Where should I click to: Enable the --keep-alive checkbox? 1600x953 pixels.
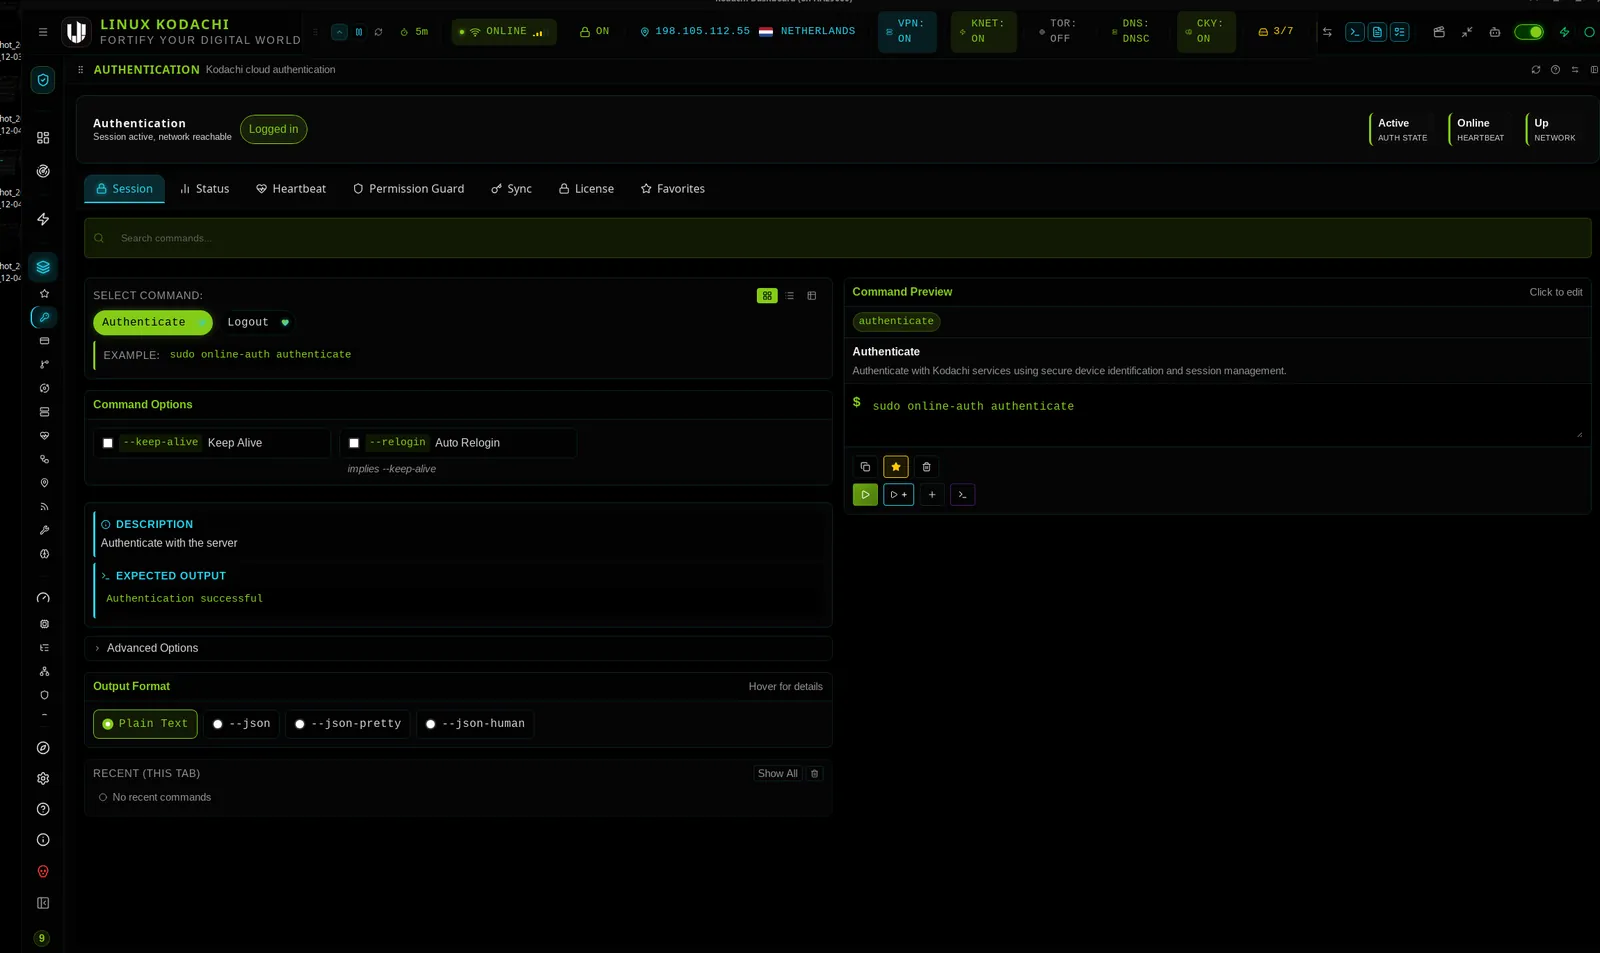(x=108, y=444)
